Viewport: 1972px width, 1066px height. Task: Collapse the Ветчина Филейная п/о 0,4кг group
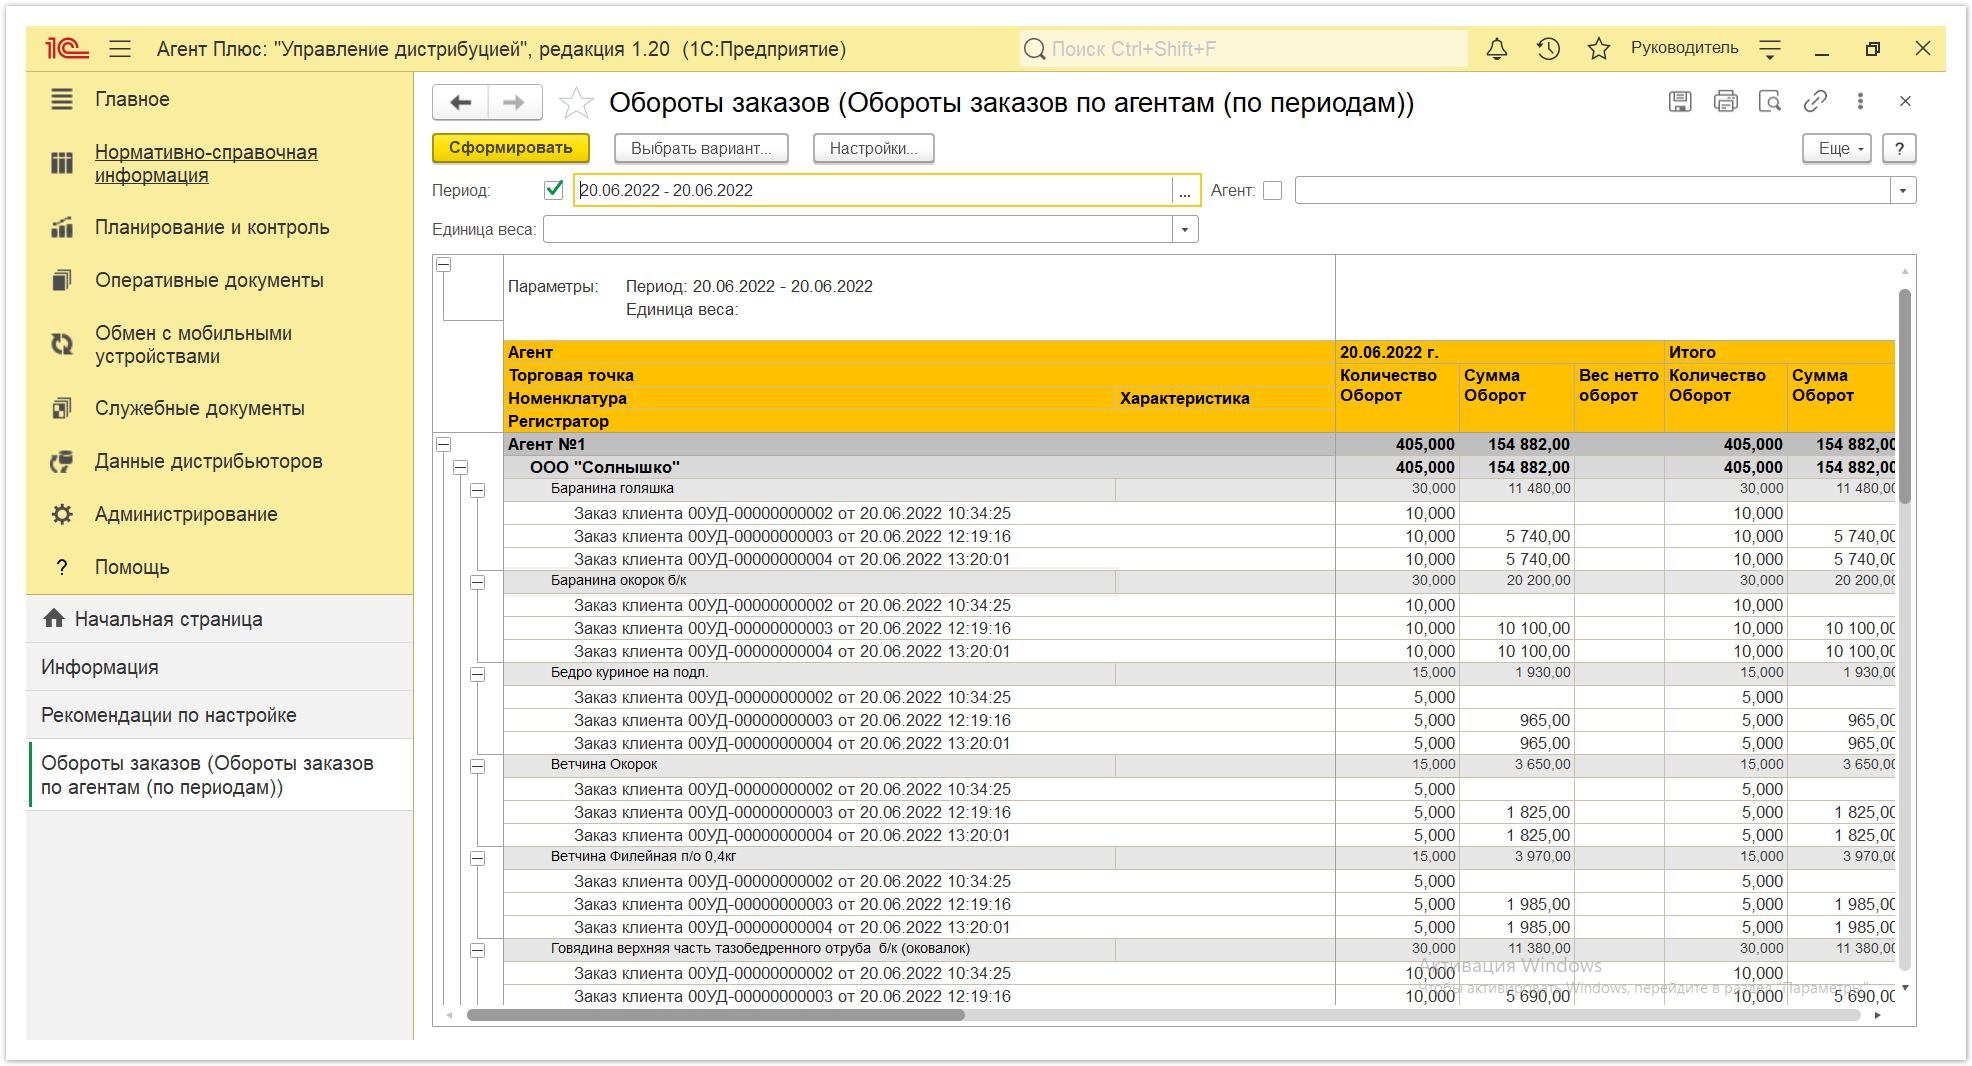(478, 858)
